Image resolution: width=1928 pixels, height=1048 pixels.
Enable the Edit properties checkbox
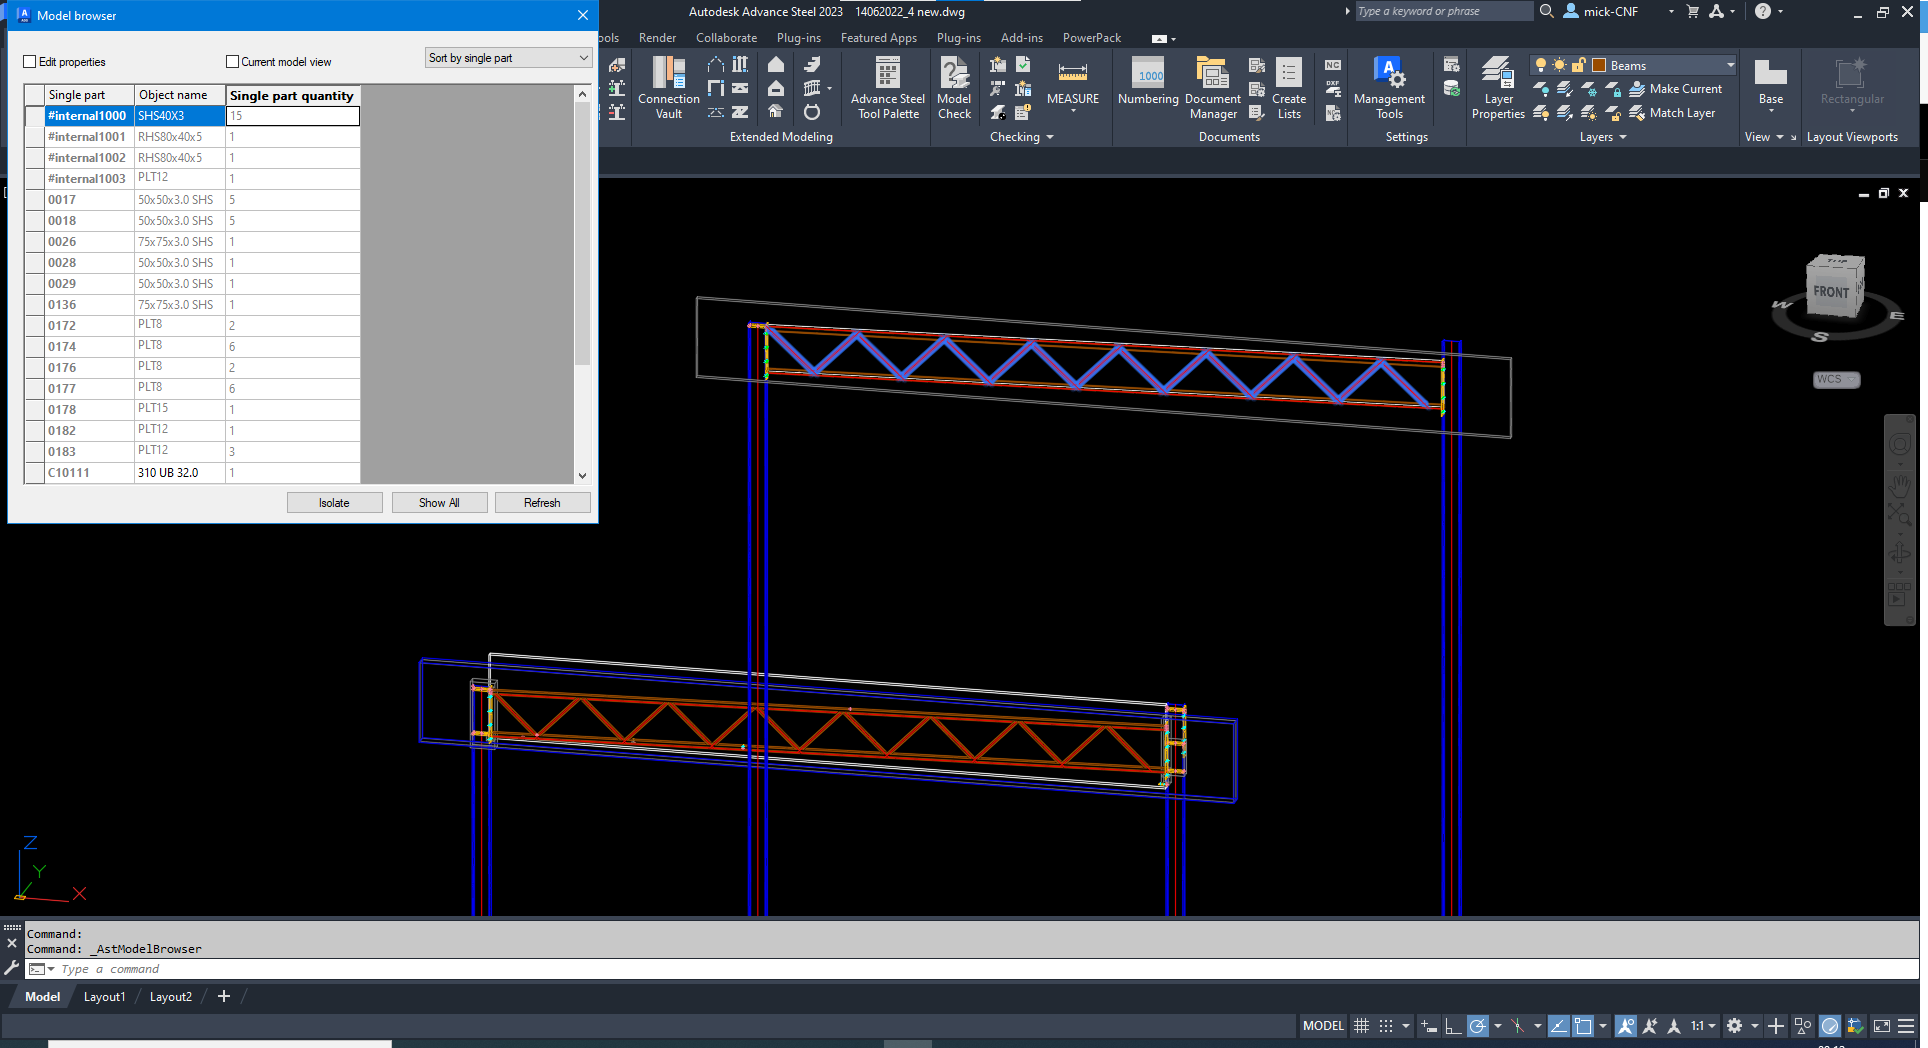[31, 61]
